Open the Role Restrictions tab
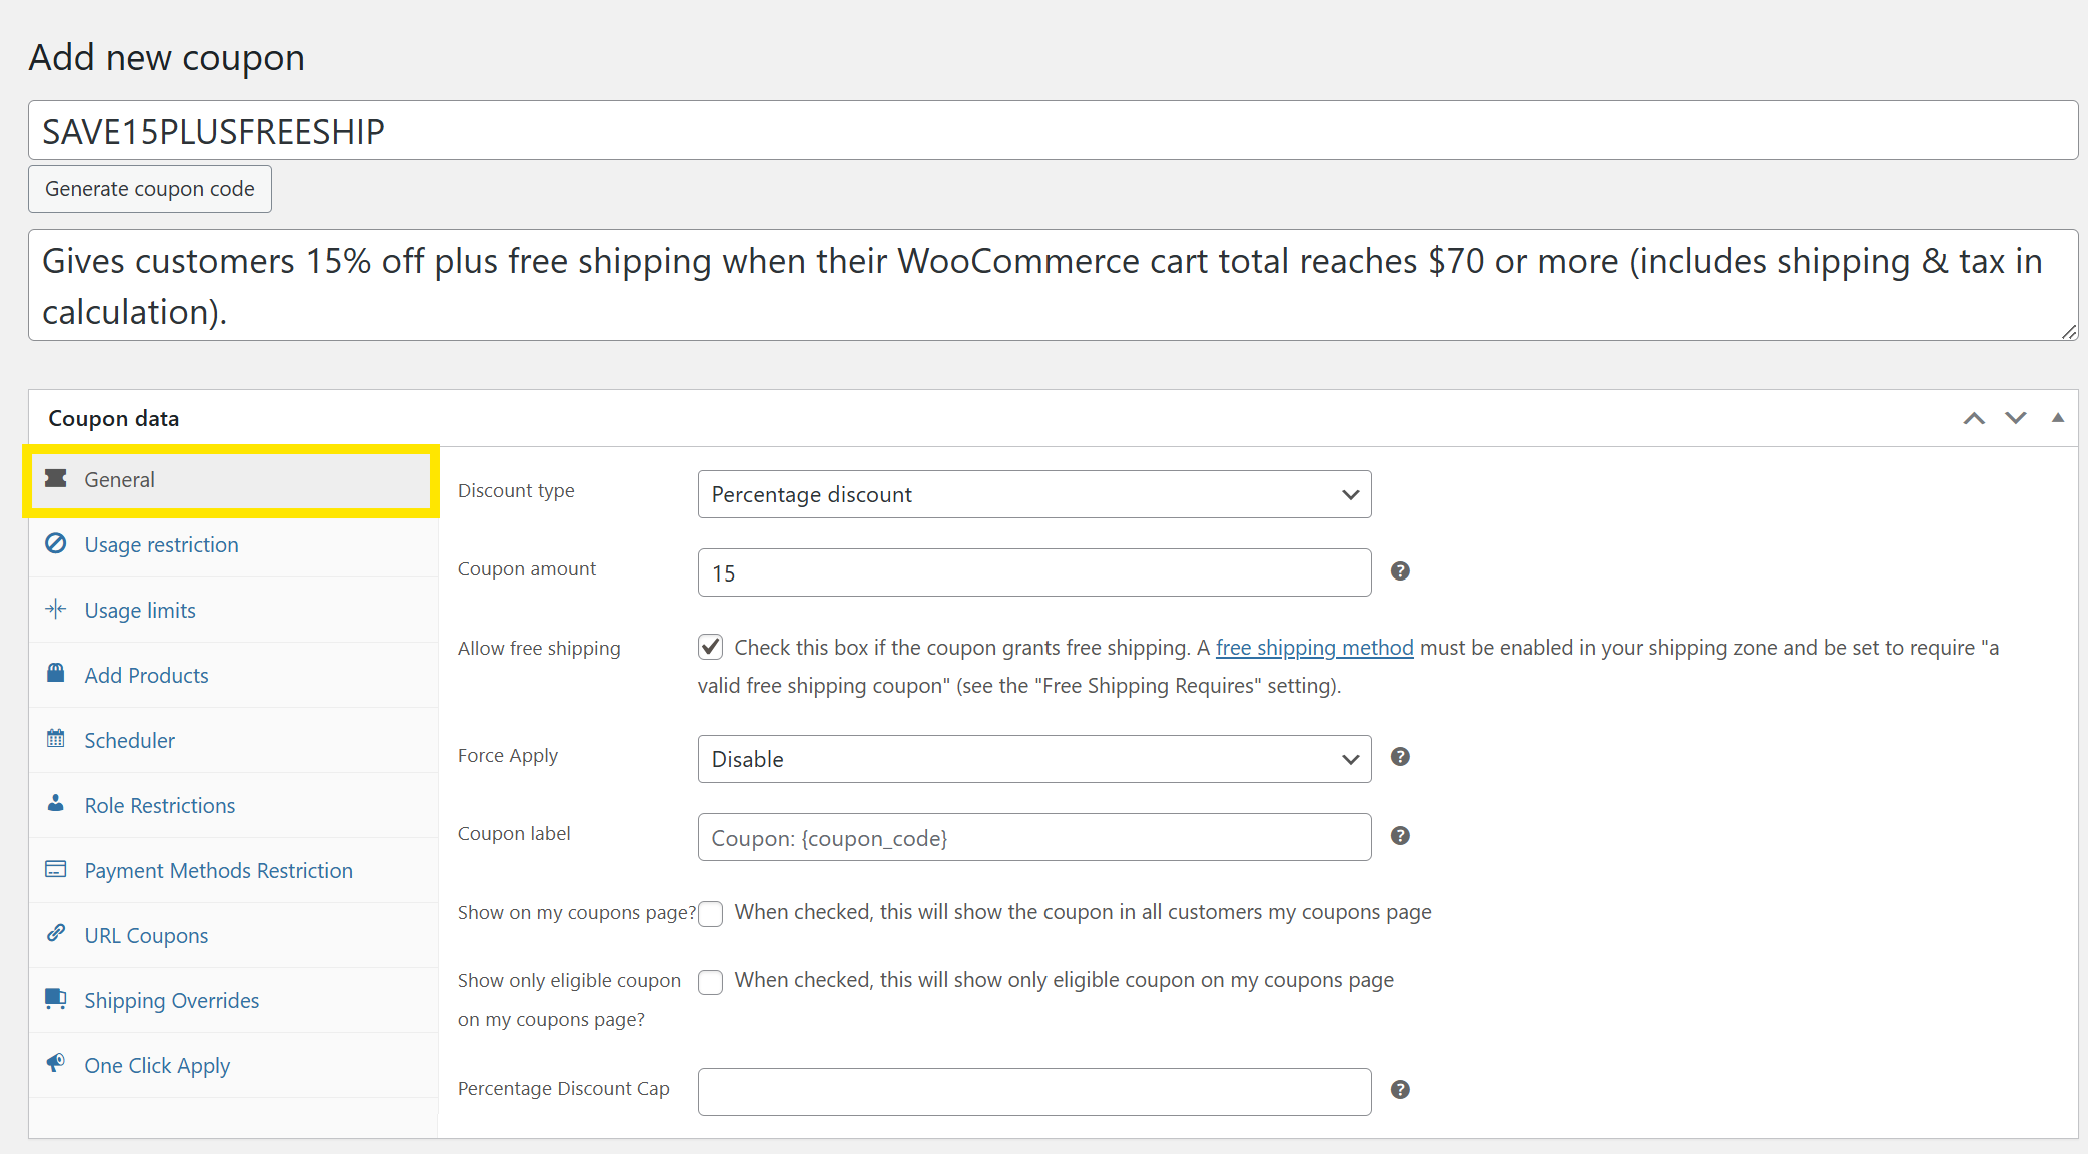Screen dimensions: 2088x1154 (234, 805)
